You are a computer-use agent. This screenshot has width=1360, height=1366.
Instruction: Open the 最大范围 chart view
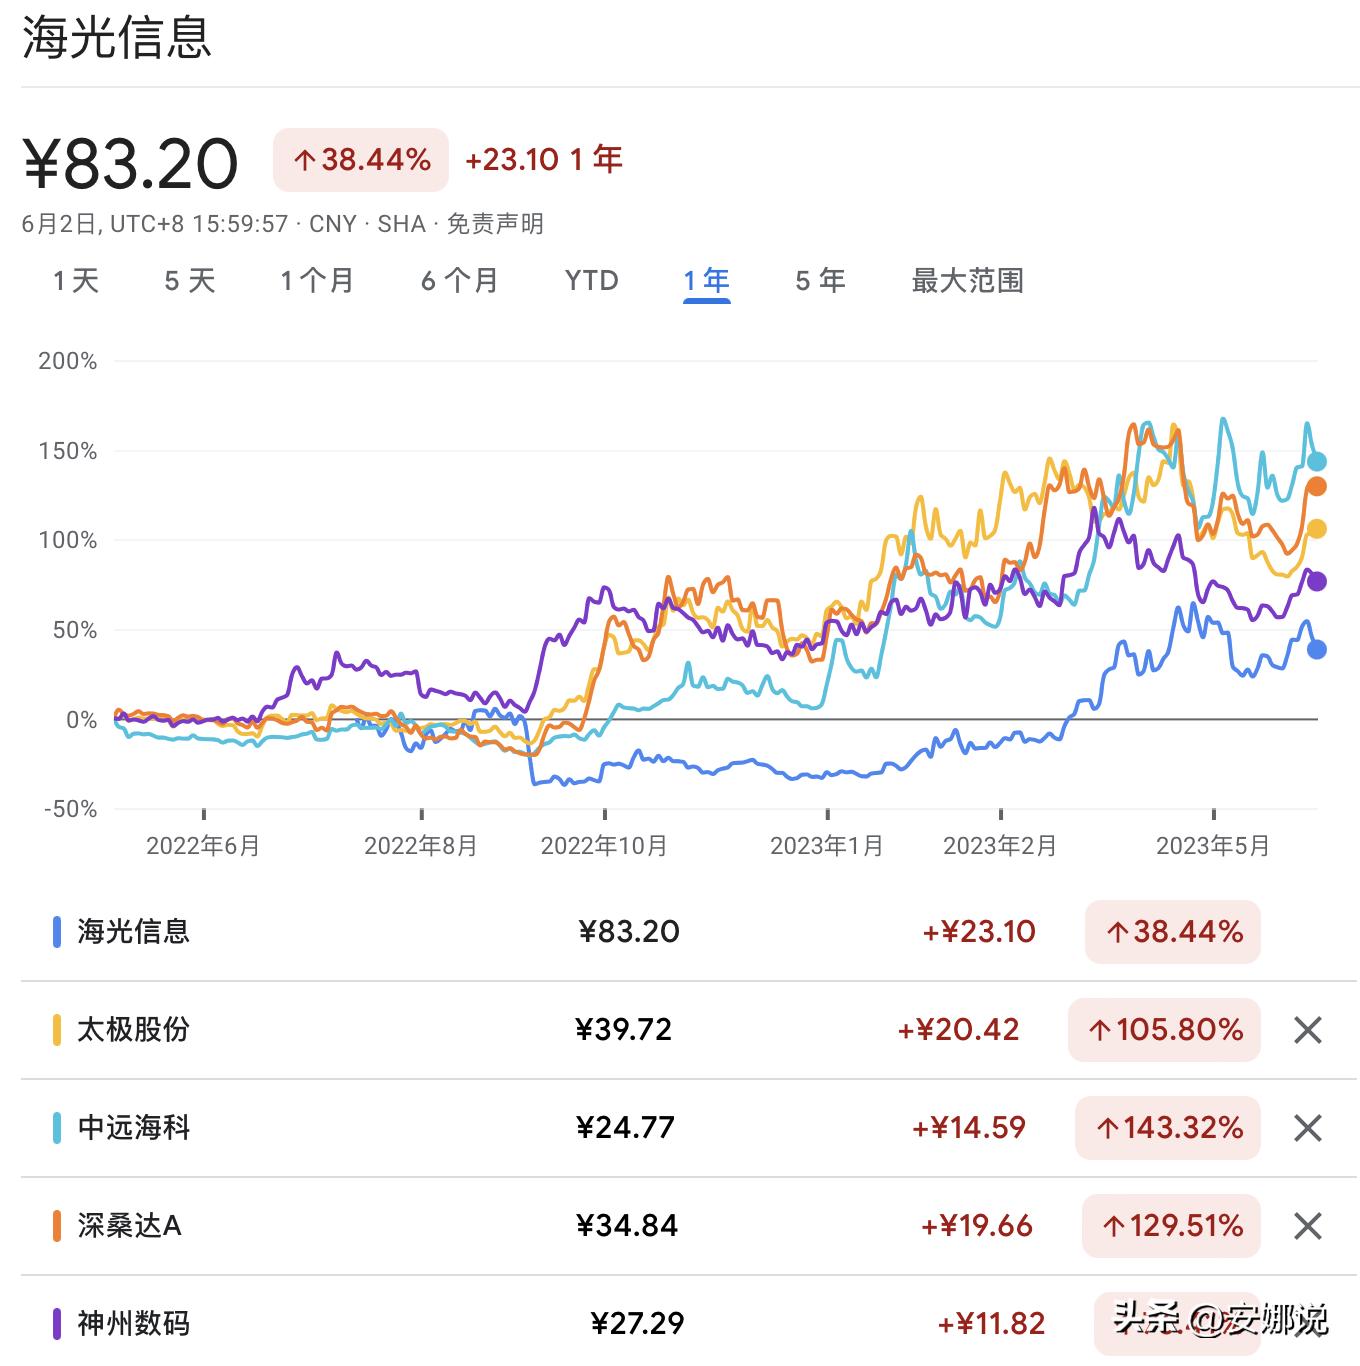(x=968, y=281)
